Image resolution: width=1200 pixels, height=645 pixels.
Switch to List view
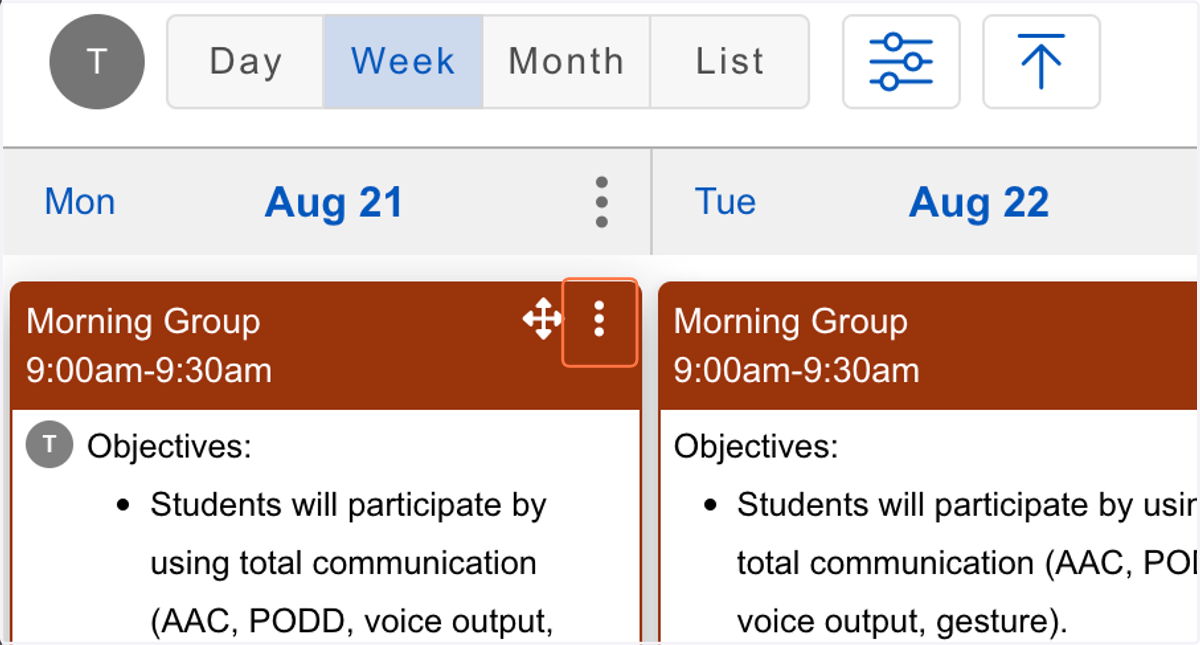729,62
